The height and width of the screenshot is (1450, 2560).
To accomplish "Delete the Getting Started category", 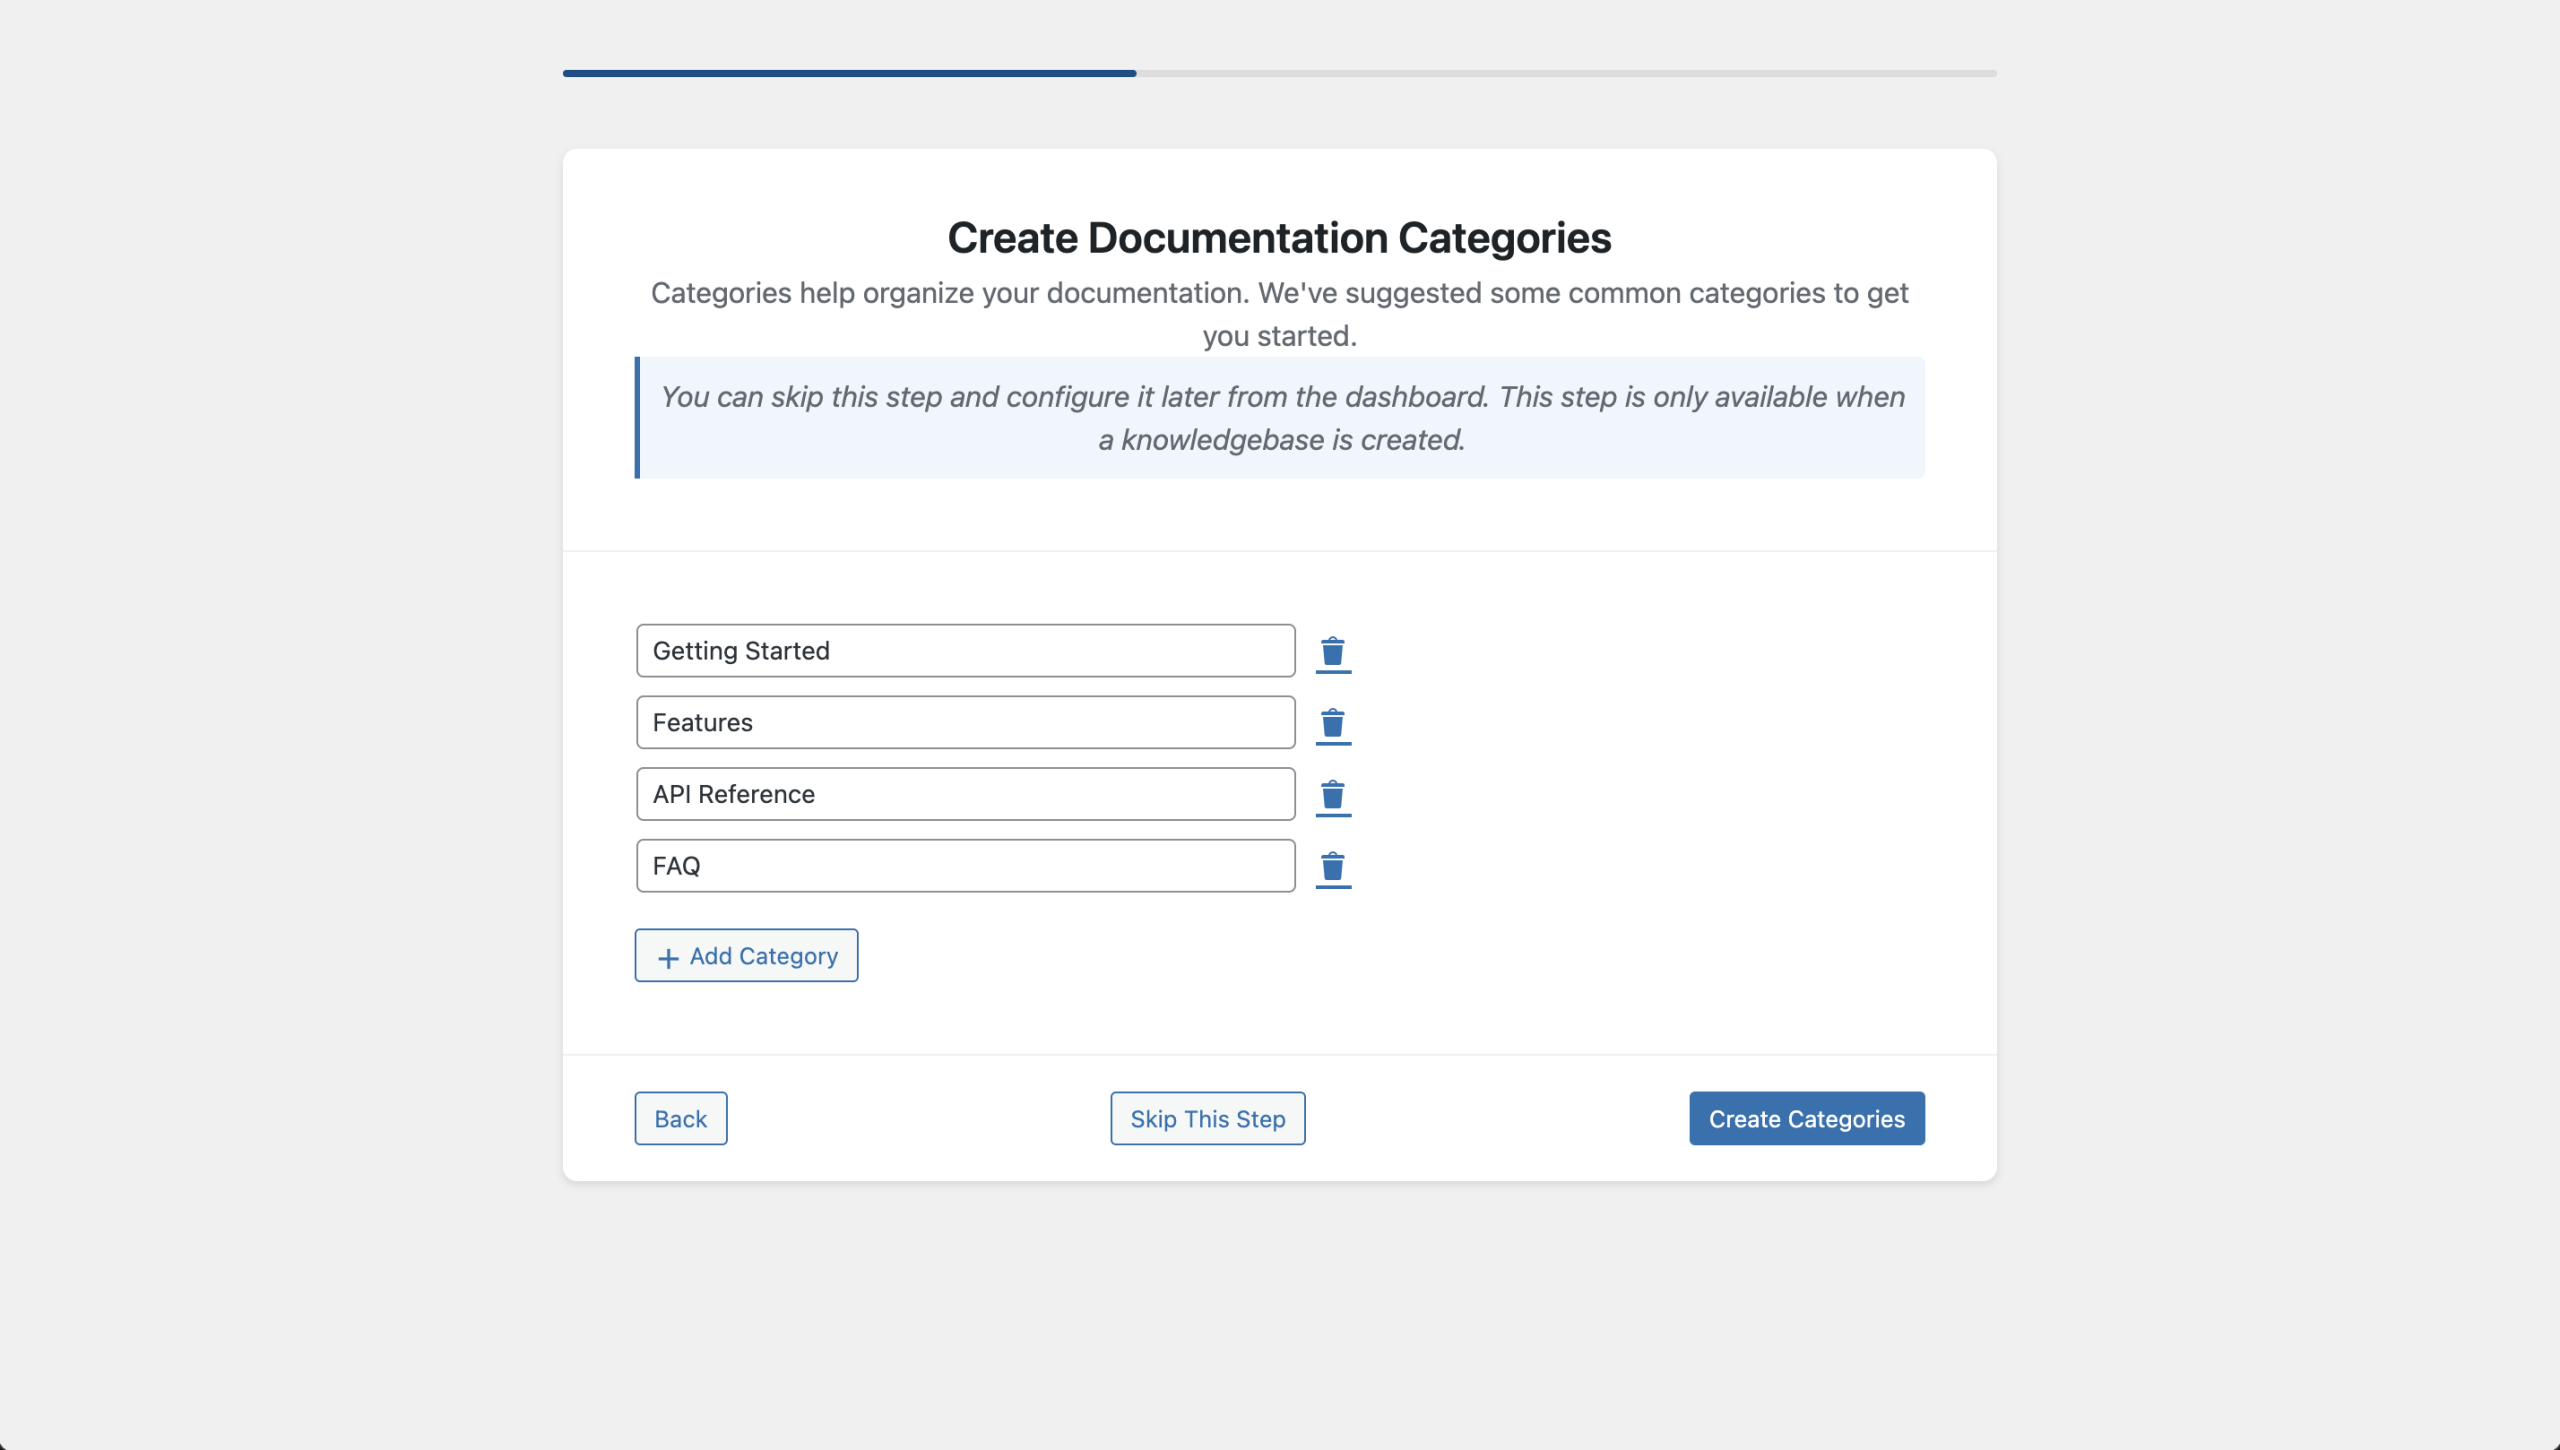I will [x=1333, y=652].
